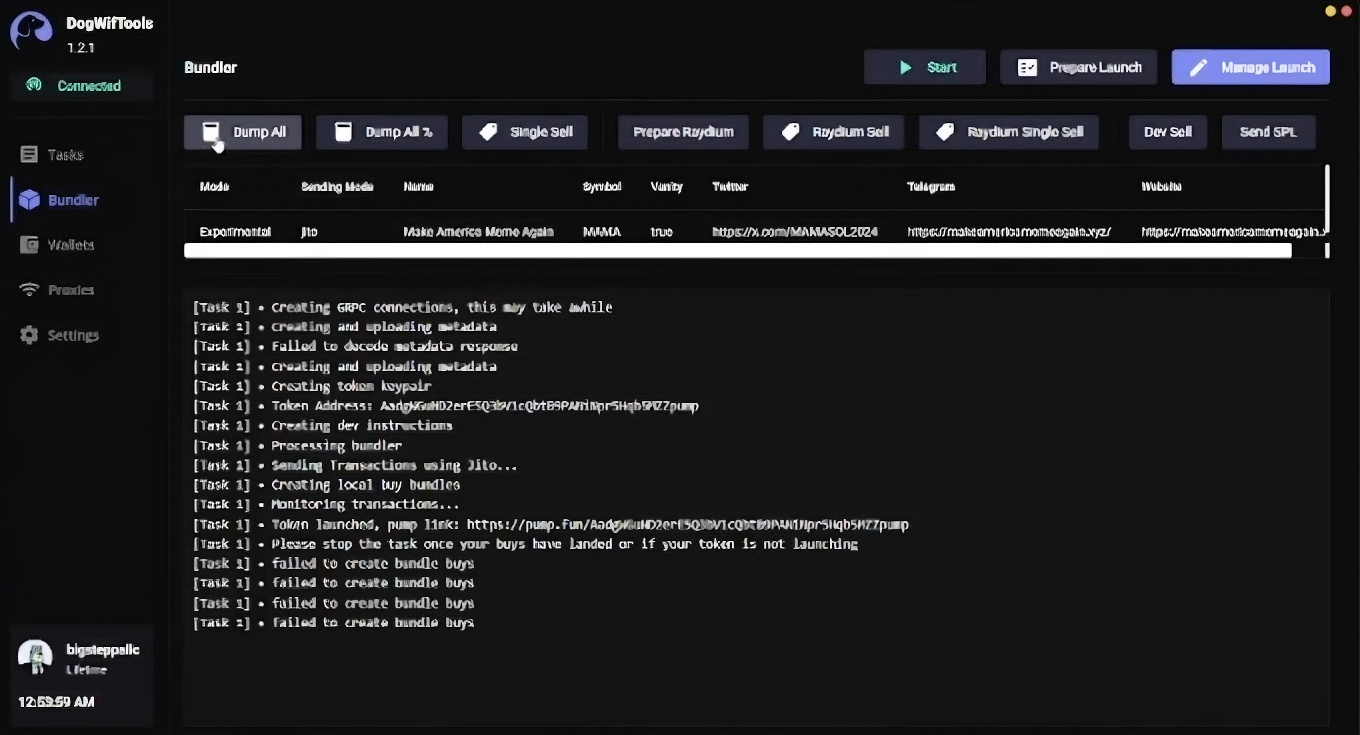Screen dimensions: 1360x735
Task: Click the Wallets icon in sidebar
Action: [29, 244]
